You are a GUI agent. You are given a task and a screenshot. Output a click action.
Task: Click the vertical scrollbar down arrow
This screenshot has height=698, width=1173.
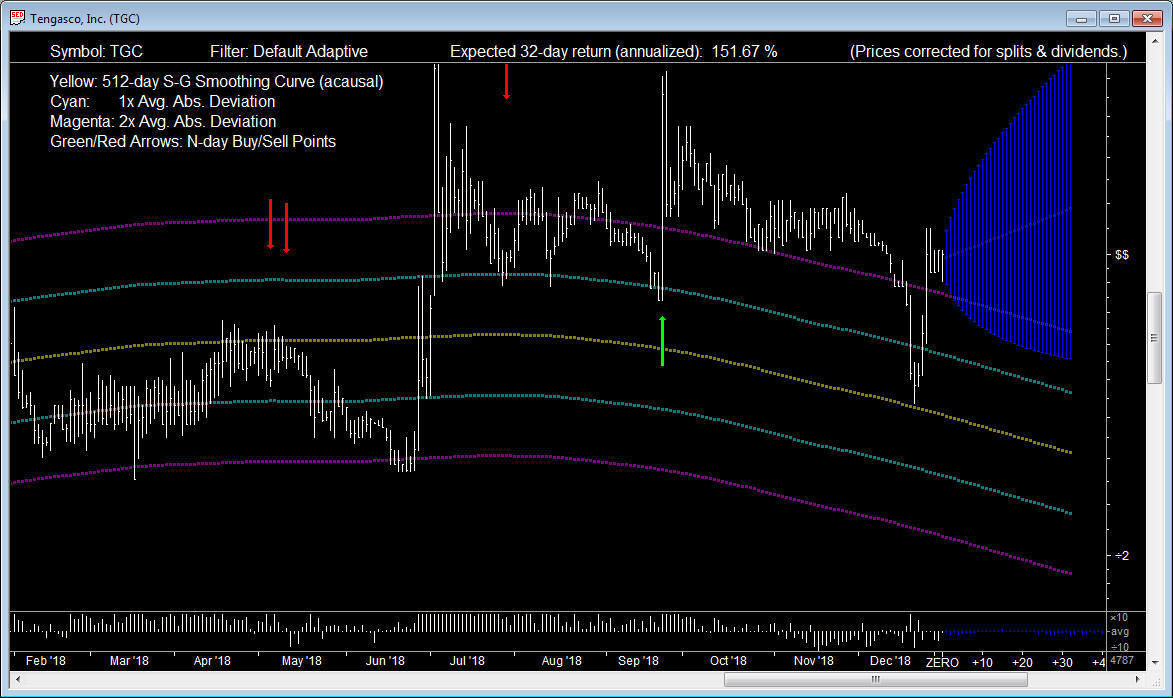pos(1155,662)
